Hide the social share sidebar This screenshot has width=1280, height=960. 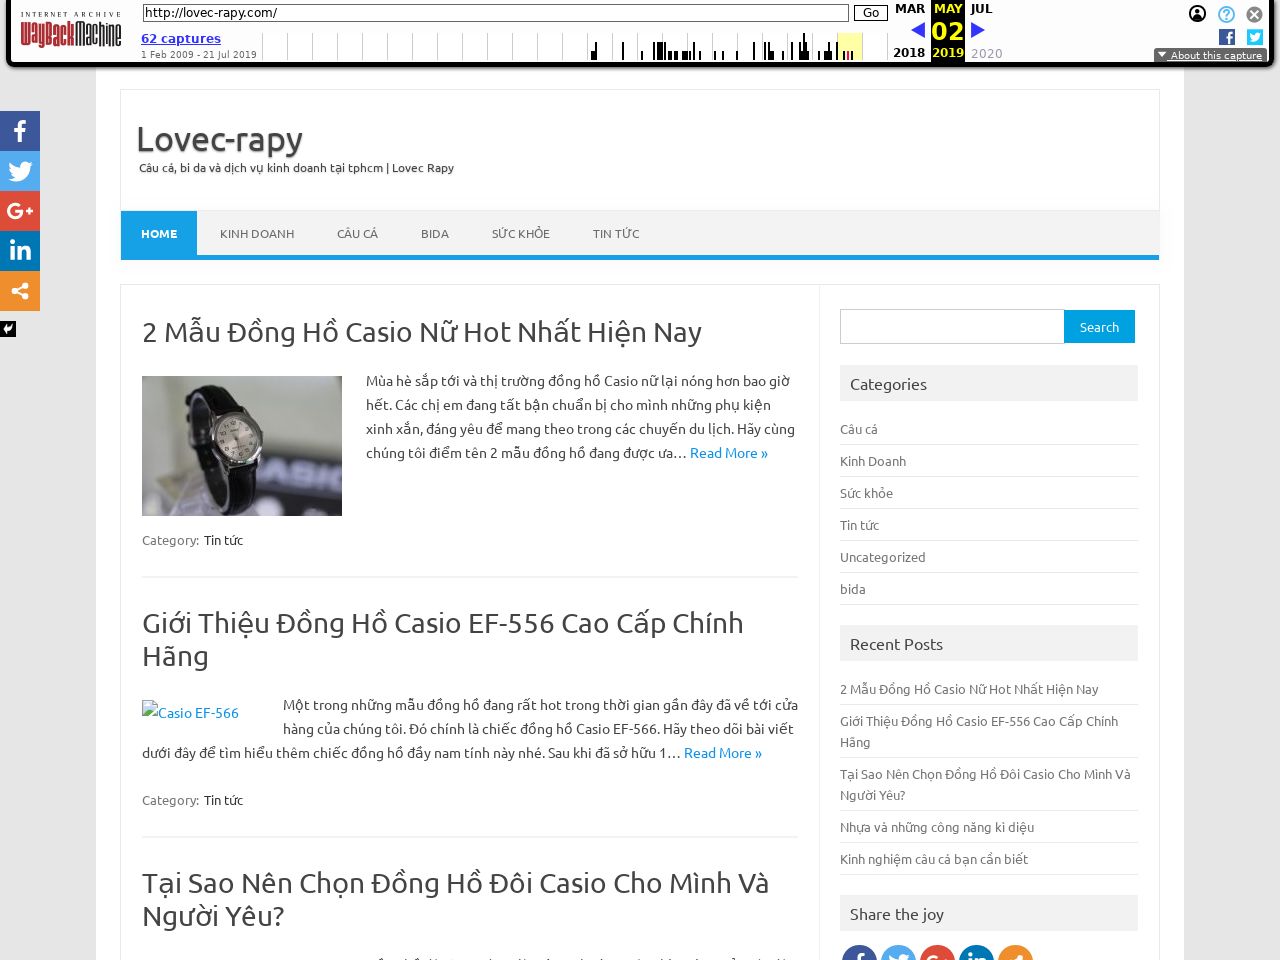click(x=8, y=329)
